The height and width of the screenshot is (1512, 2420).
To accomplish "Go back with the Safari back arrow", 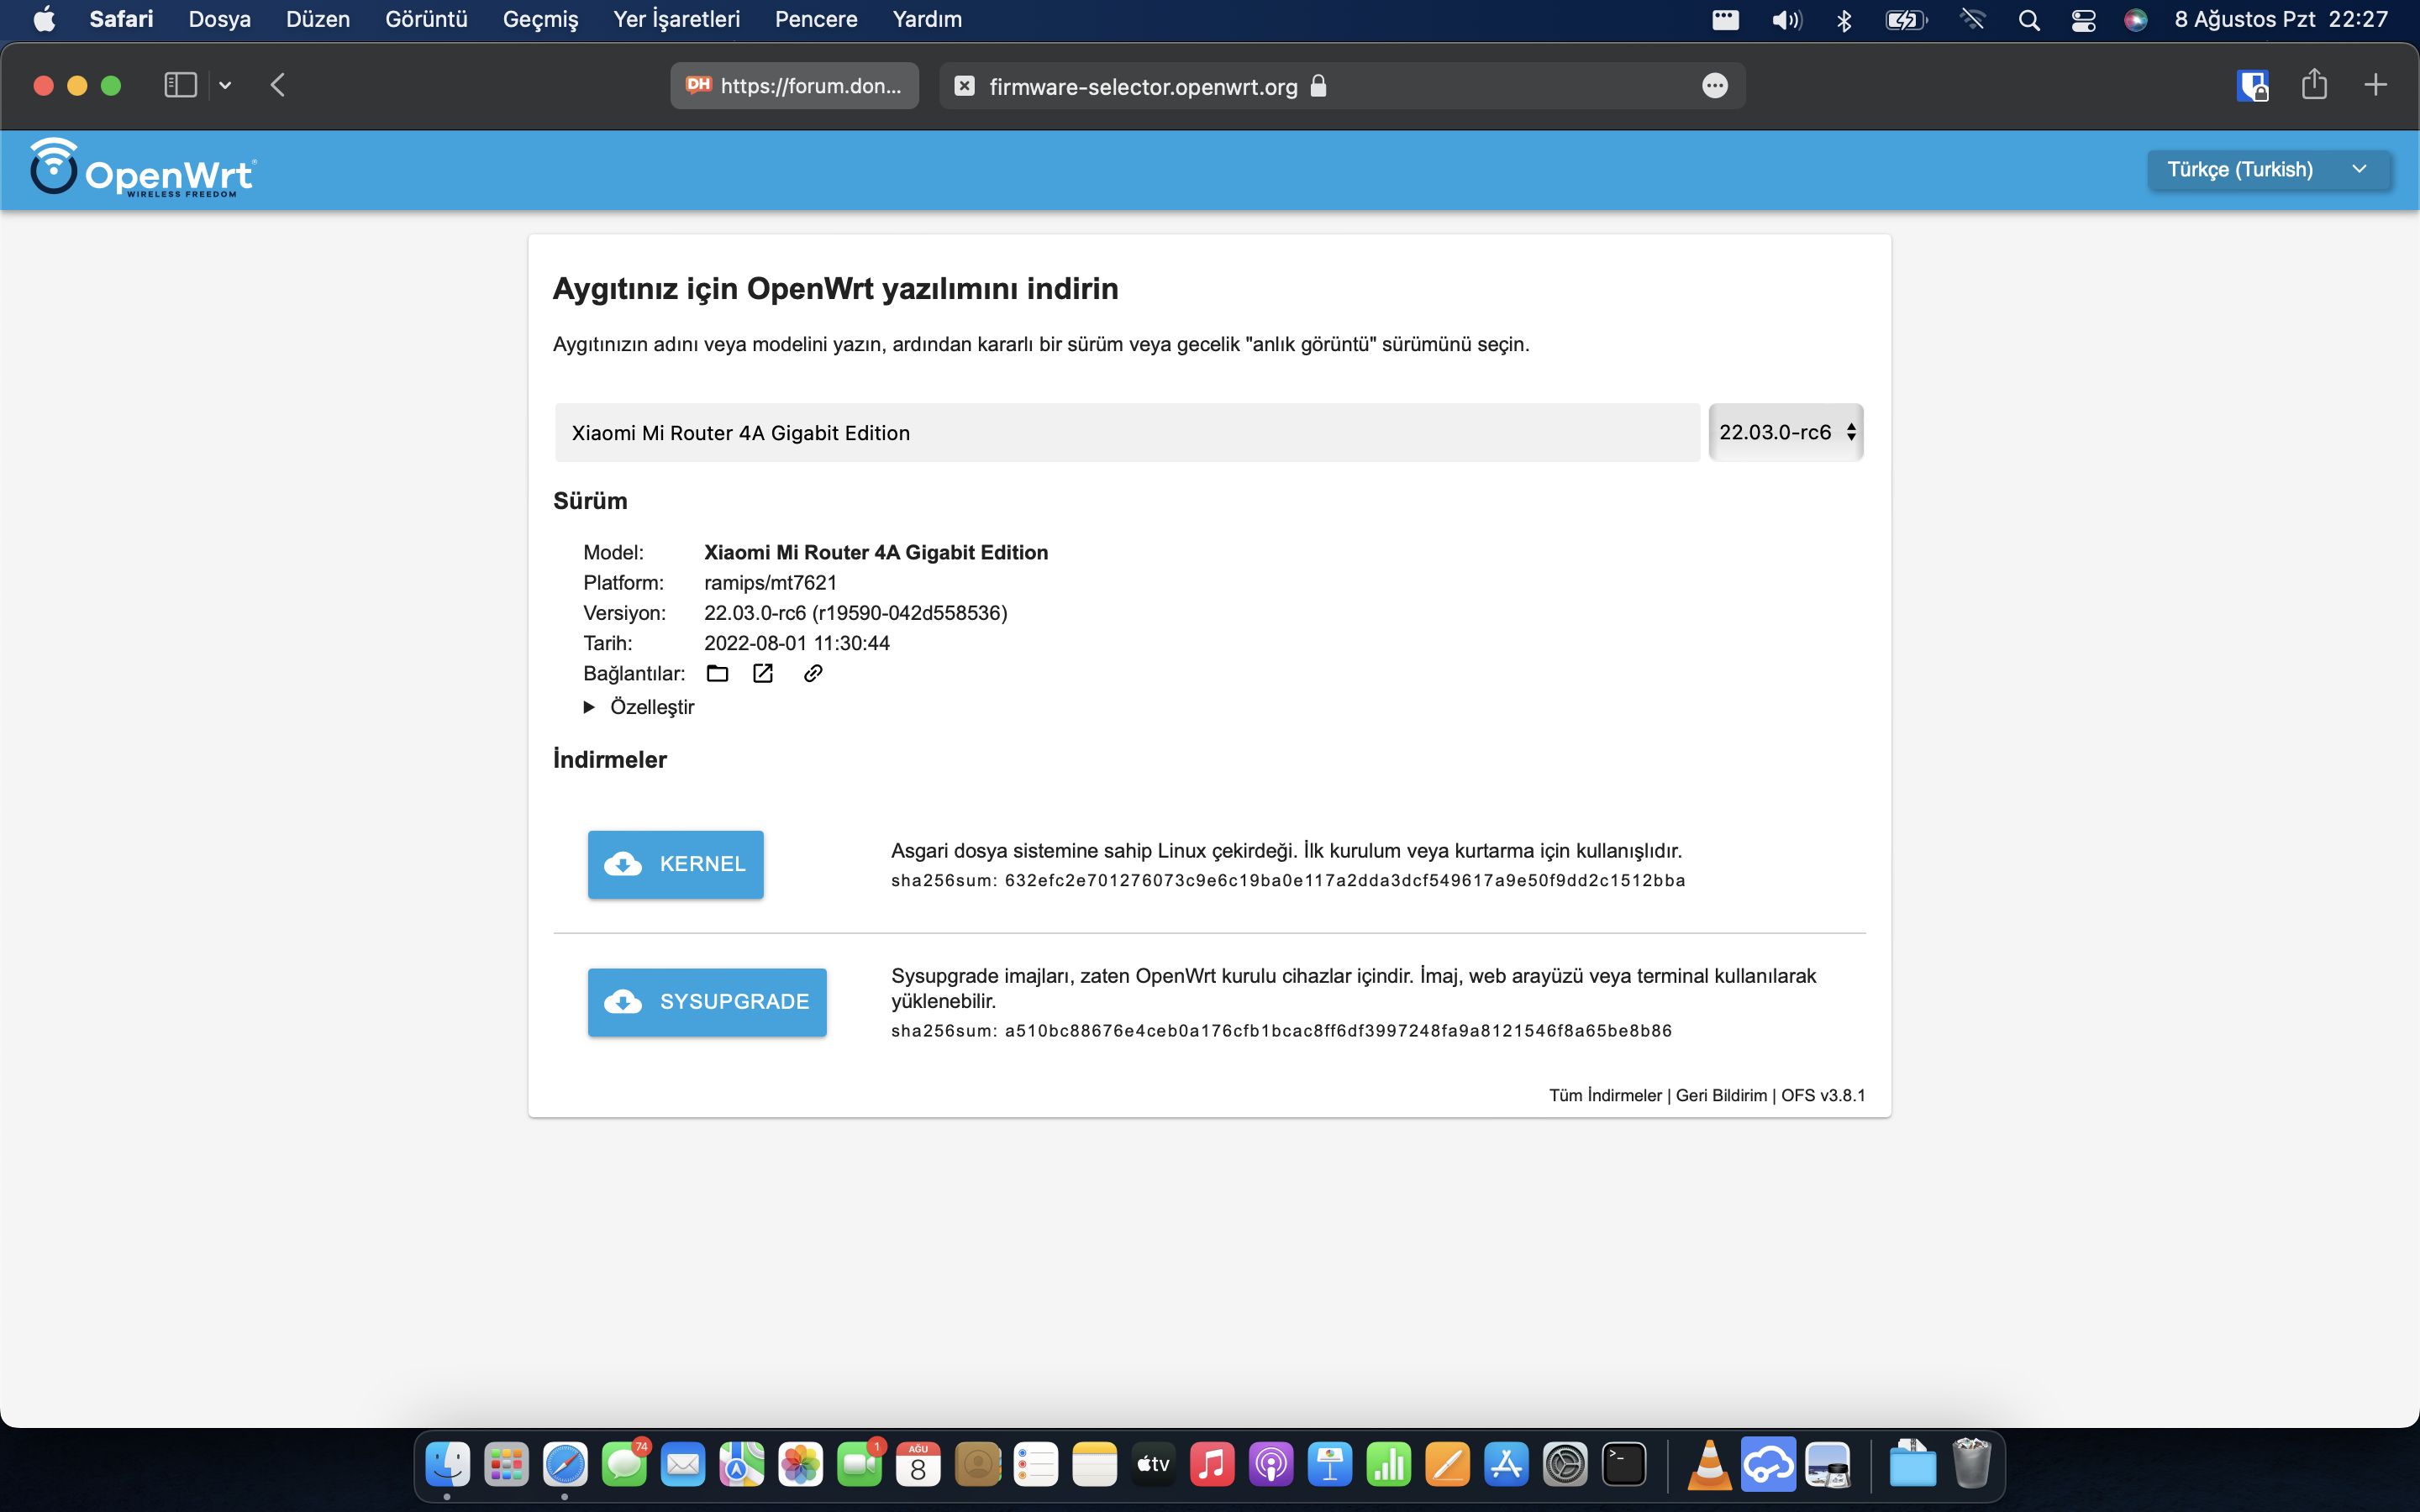I will tap(278, 85).
